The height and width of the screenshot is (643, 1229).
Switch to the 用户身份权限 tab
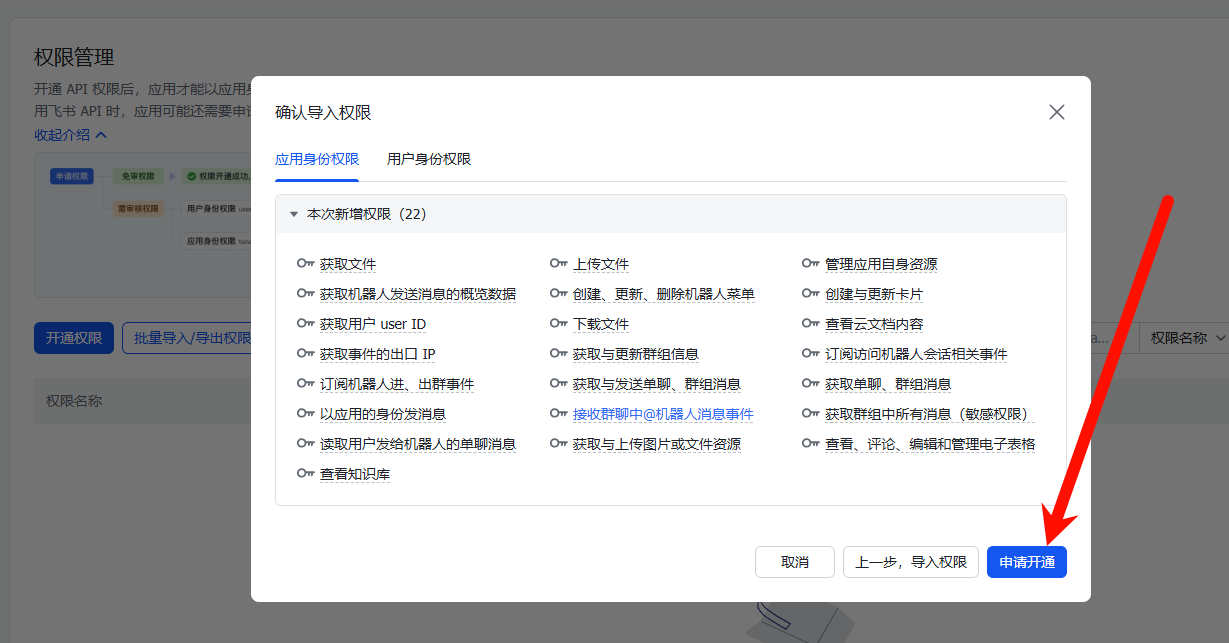(429, 159)
